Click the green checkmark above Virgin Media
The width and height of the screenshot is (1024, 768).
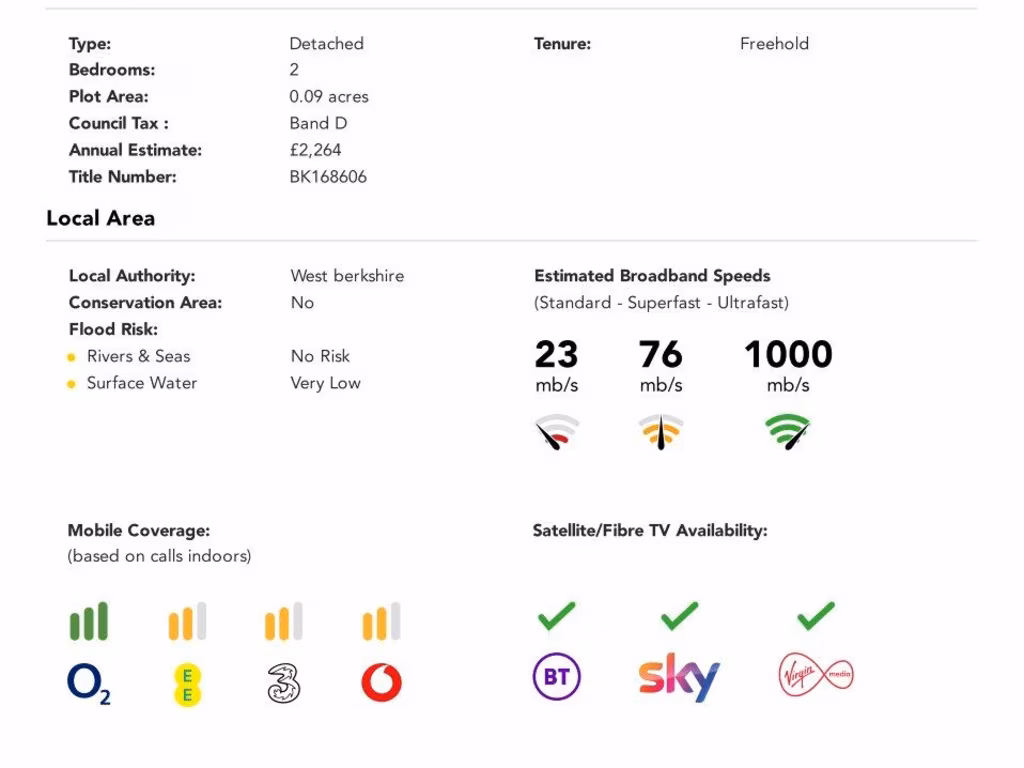pos(816,616)
